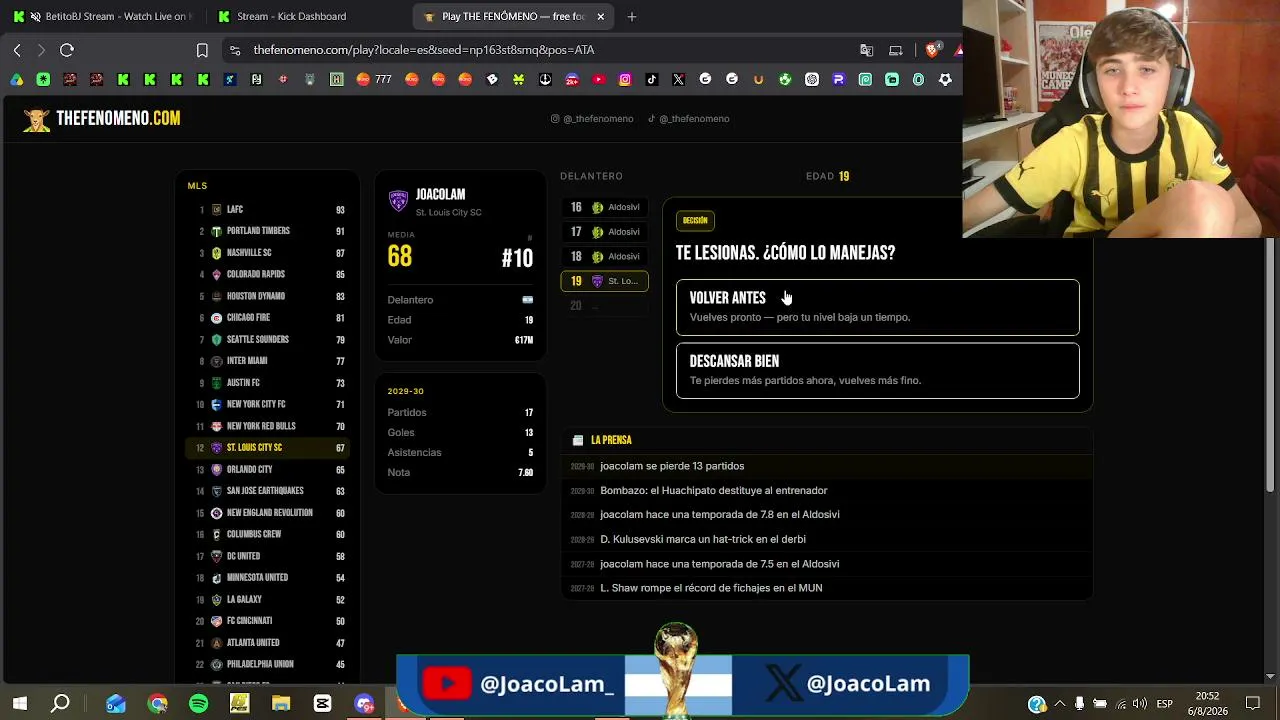Open Spotify from the taskbar
The width and height of the screenshot is (1280, 720).
198,704
